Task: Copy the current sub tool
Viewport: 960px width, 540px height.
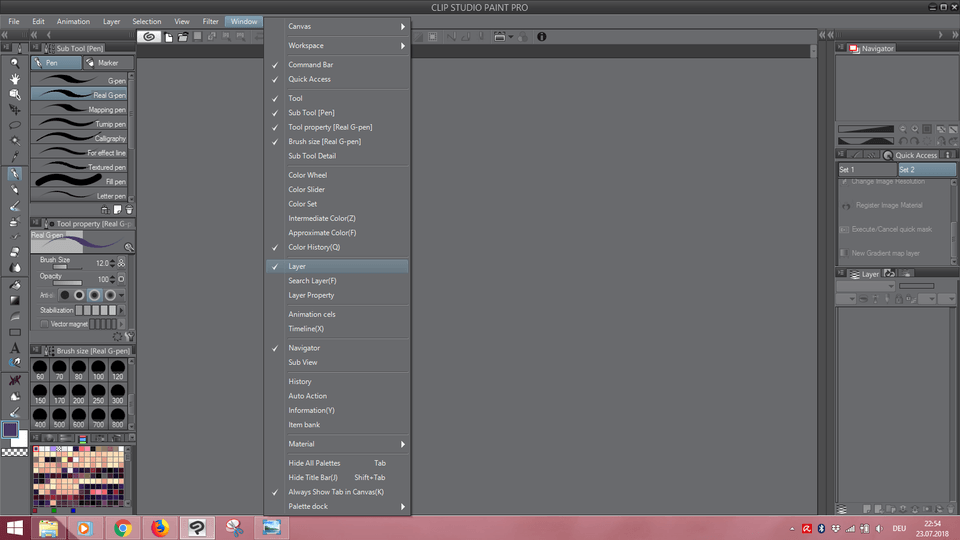Action: click(x=117, y=210)
